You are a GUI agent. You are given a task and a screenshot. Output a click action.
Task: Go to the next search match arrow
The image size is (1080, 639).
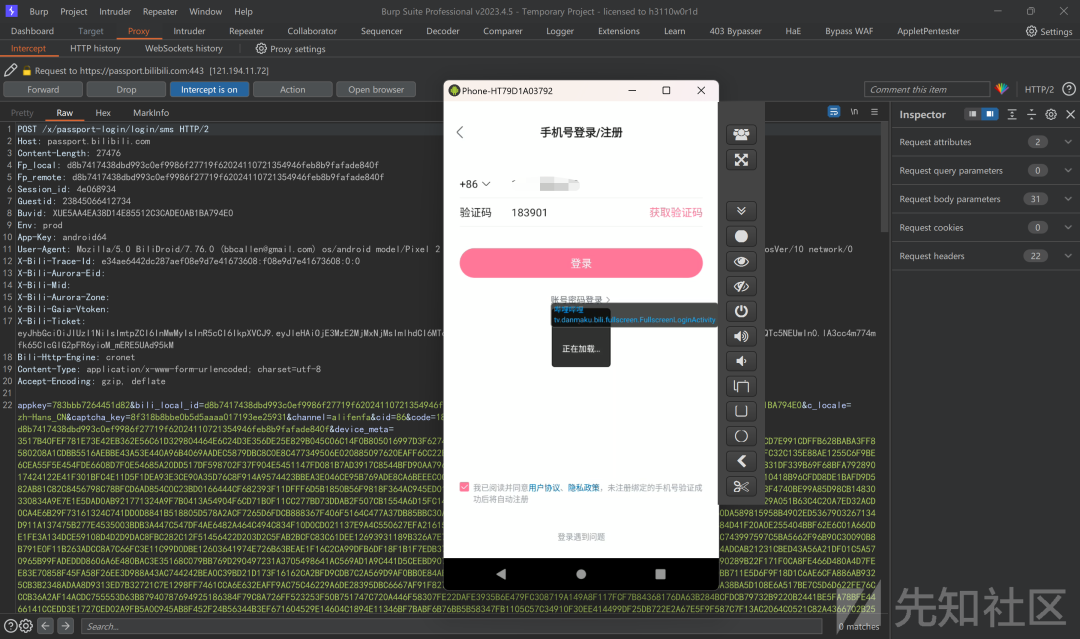click(65, 626)
